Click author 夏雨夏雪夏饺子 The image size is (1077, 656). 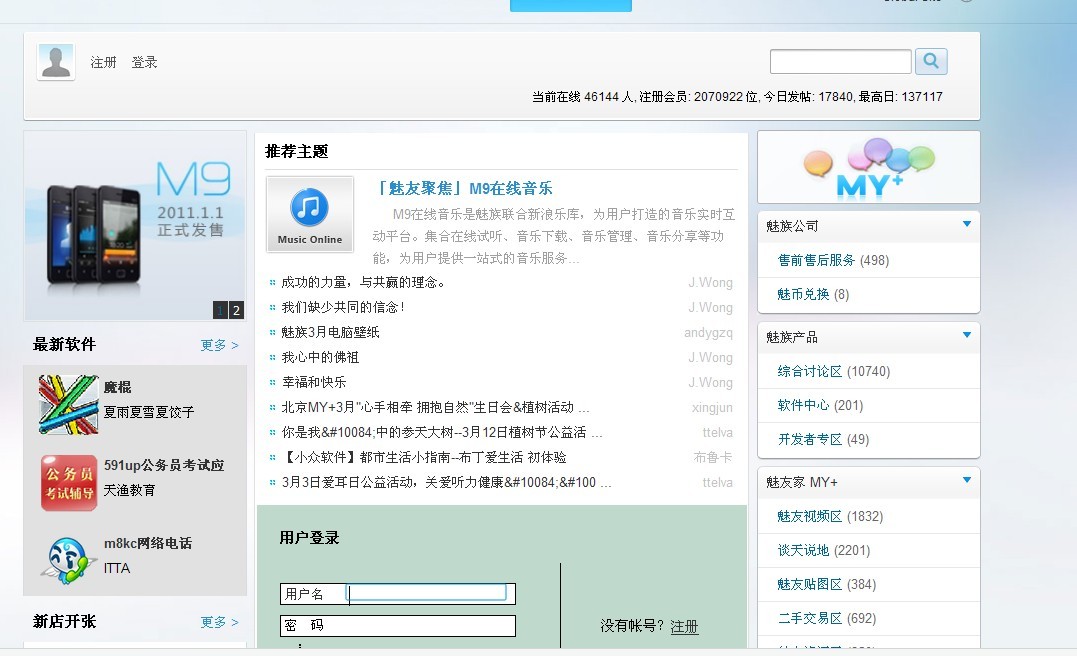tap(149, 412)
